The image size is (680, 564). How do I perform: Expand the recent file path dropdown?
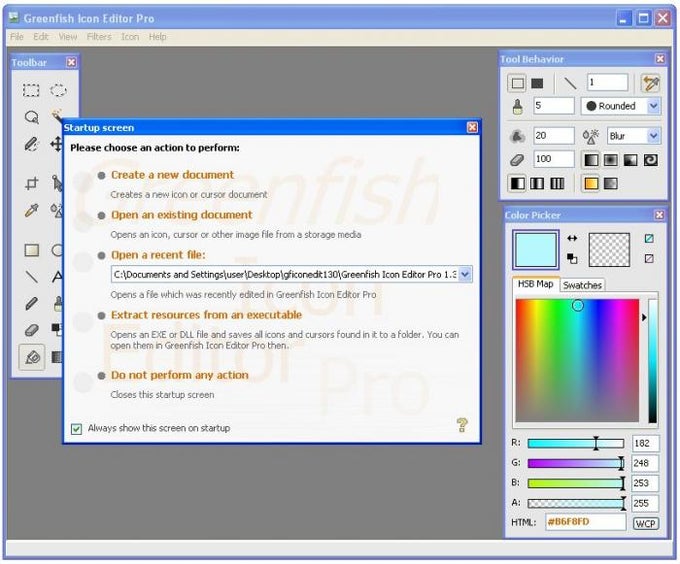(x=465, y=274)
